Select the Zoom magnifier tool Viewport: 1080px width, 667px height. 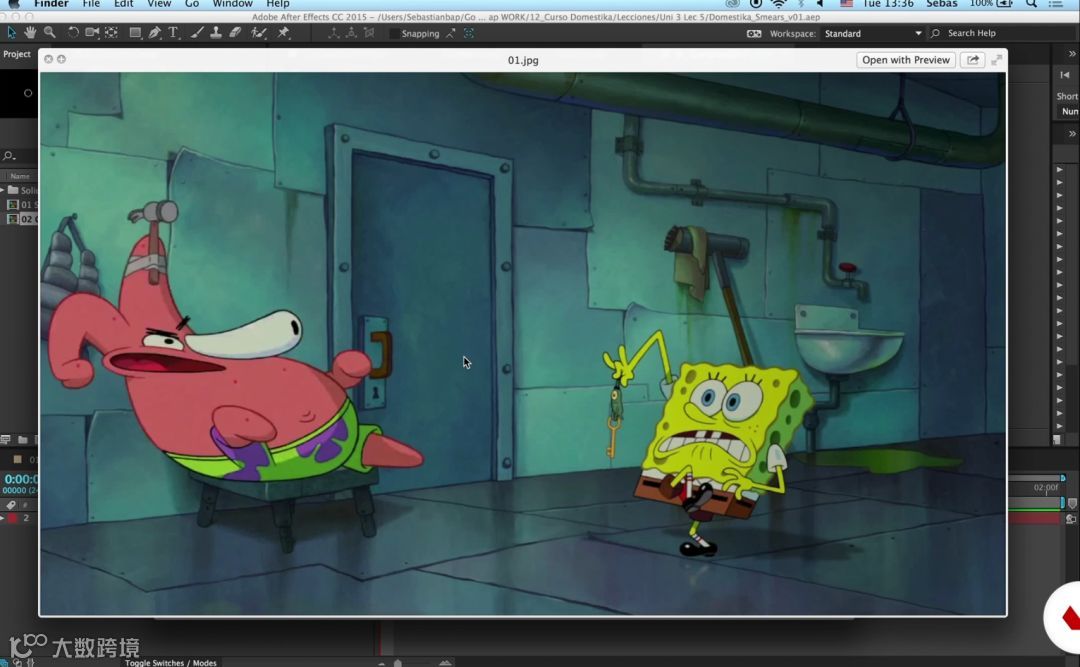50,32
